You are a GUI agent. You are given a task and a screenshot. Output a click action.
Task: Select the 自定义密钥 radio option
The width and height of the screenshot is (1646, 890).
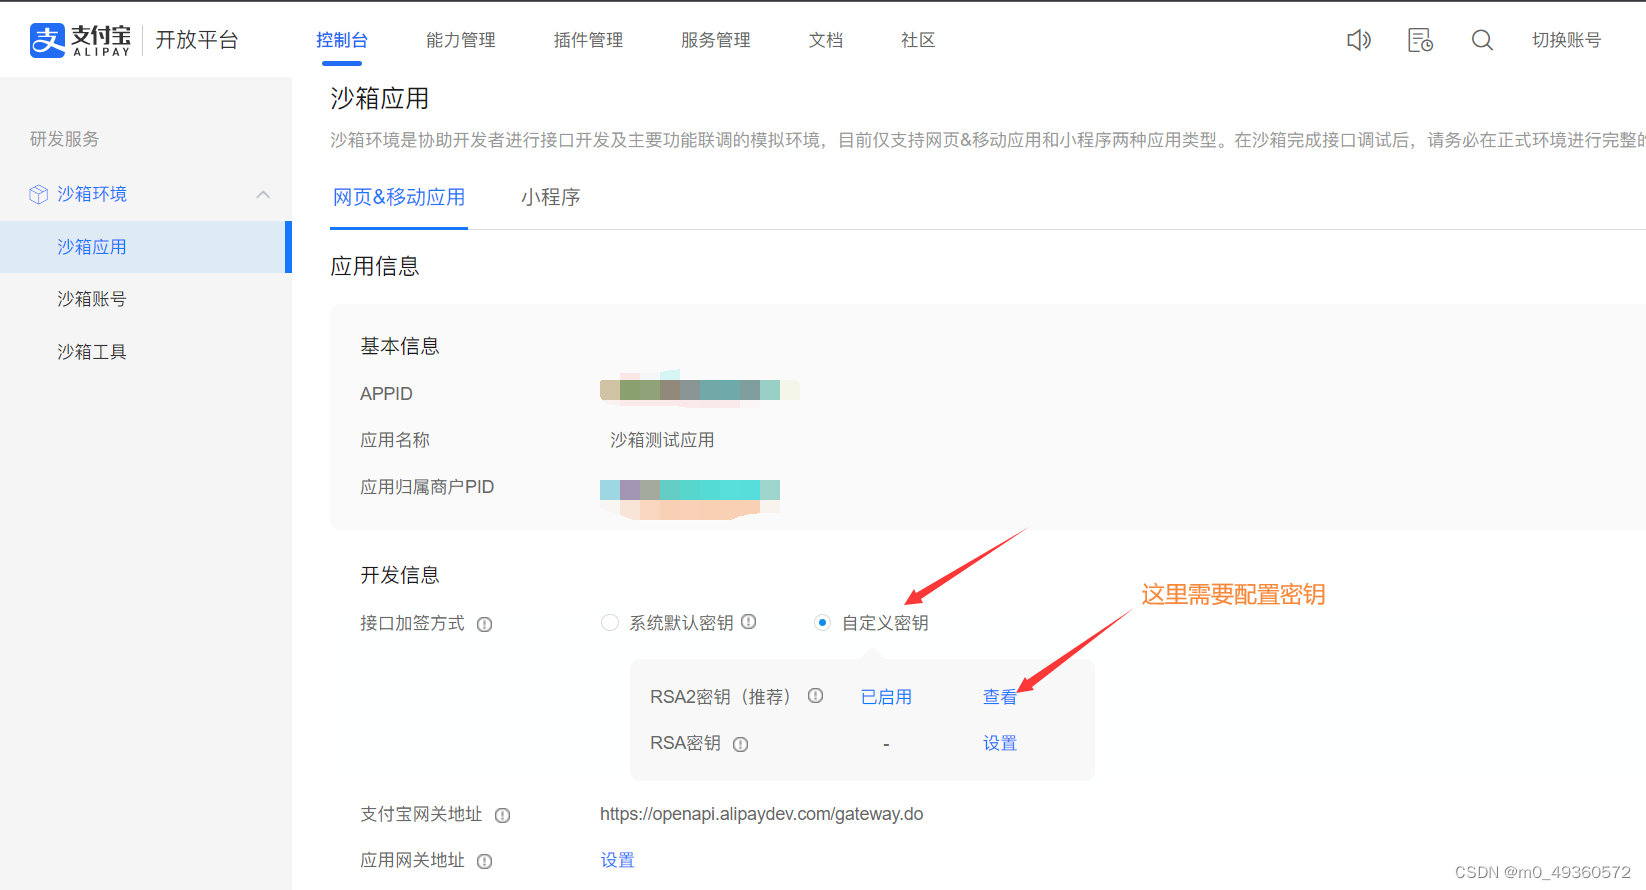pyautogui.click(x=822, y=623)
